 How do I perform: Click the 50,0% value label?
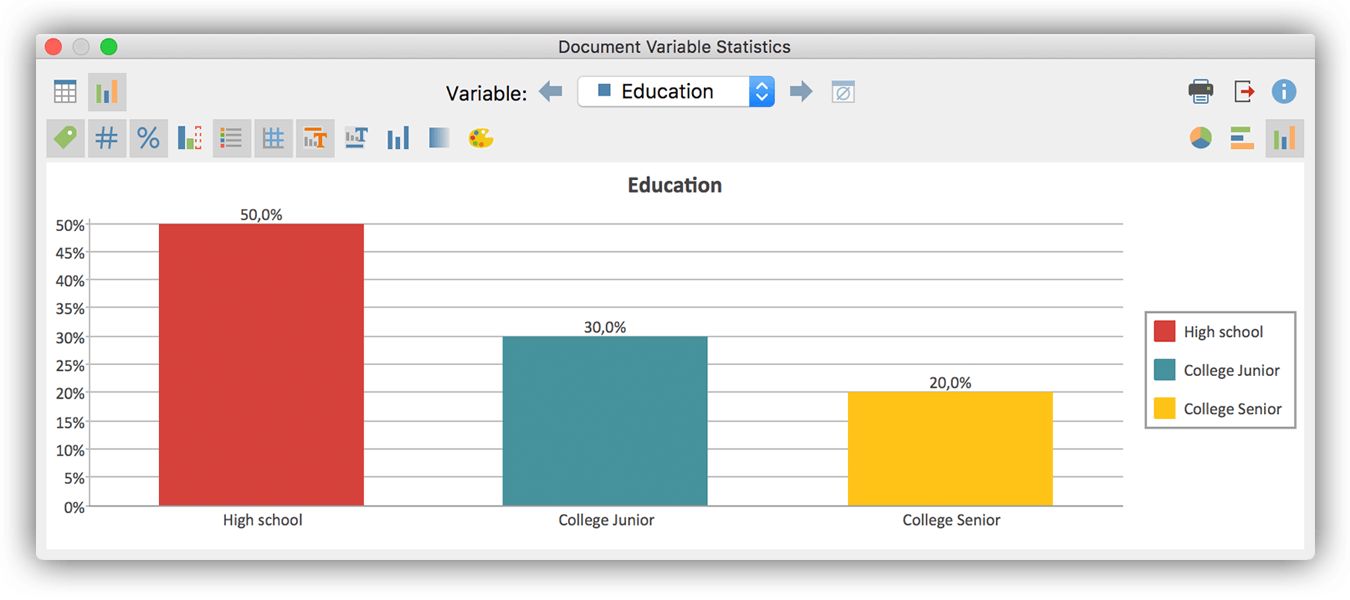[x=261, y=215]
